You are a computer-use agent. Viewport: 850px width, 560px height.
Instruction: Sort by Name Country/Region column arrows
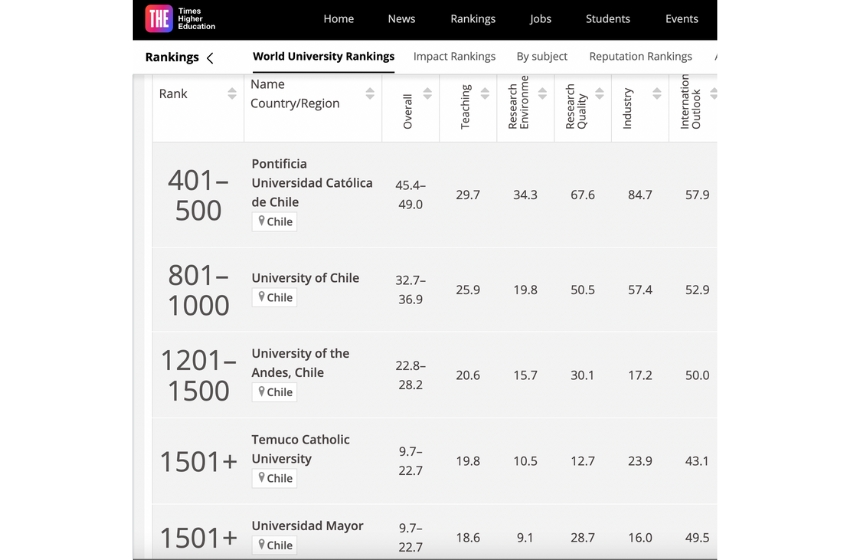[x=370, y=94]
